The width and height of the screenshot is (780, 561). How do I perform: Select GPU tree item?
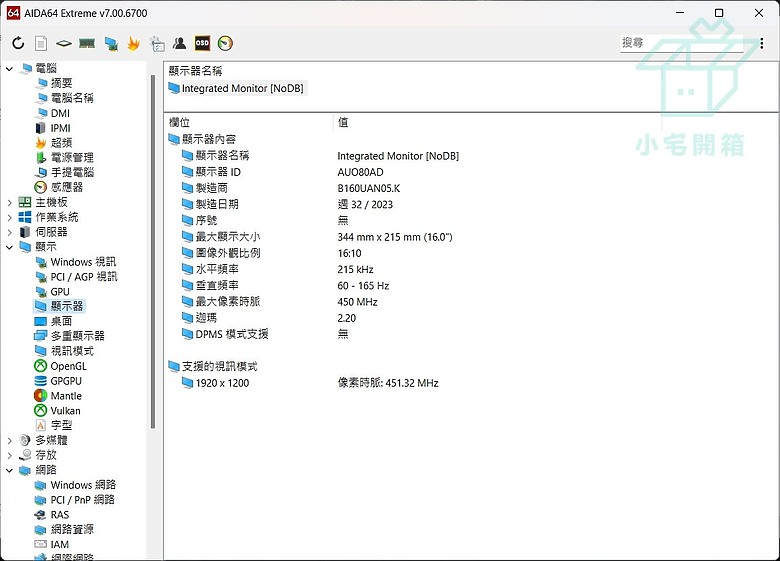(53, 291)
